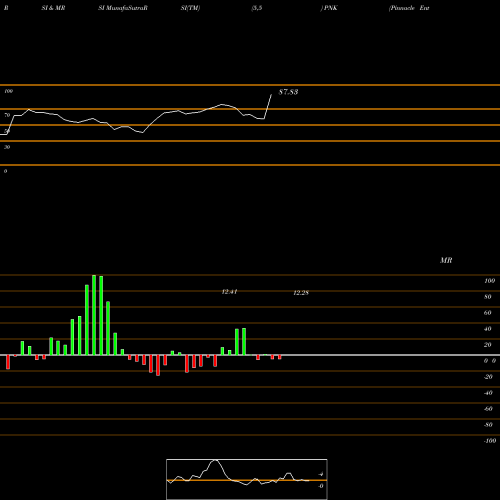Click the MR axis label -100

pos(490,441)
